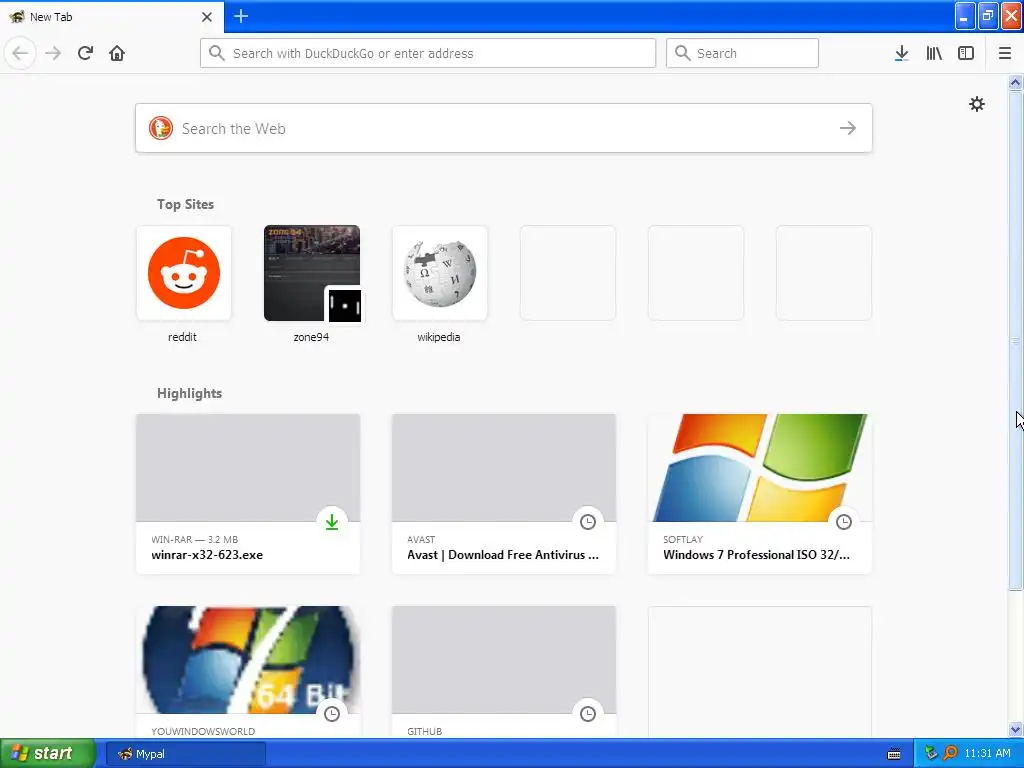
Task: Click history clock badge on Softlay card
Action: point(844,522)
